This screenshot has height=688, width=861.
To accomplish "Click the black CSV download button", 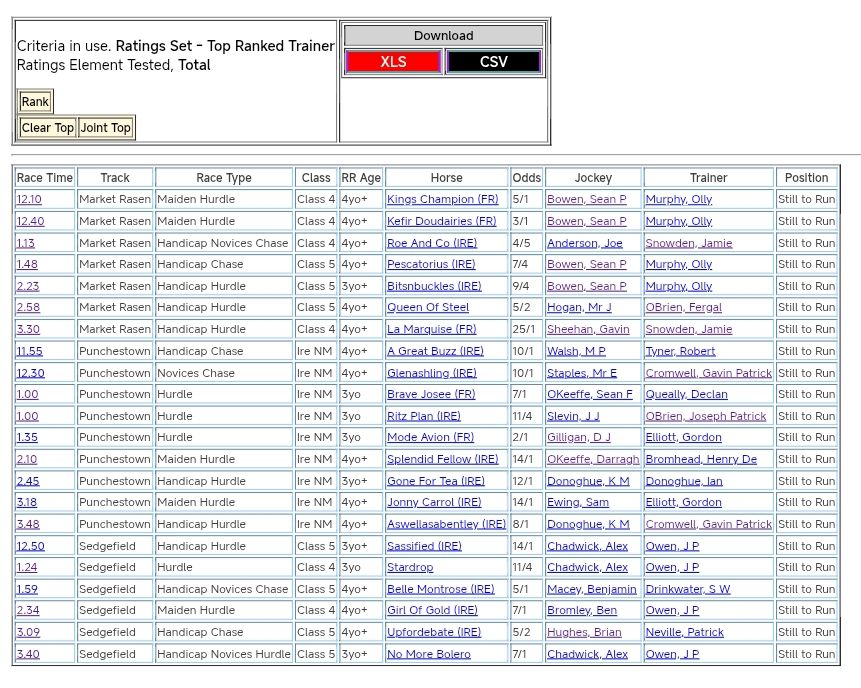I will pos(493,62).
